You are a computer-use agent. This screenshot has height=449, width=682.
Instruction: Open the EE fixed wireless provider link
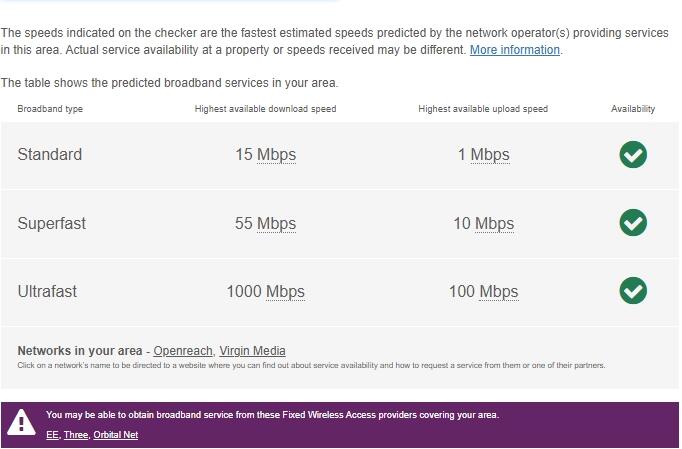[x=52, y=435]
